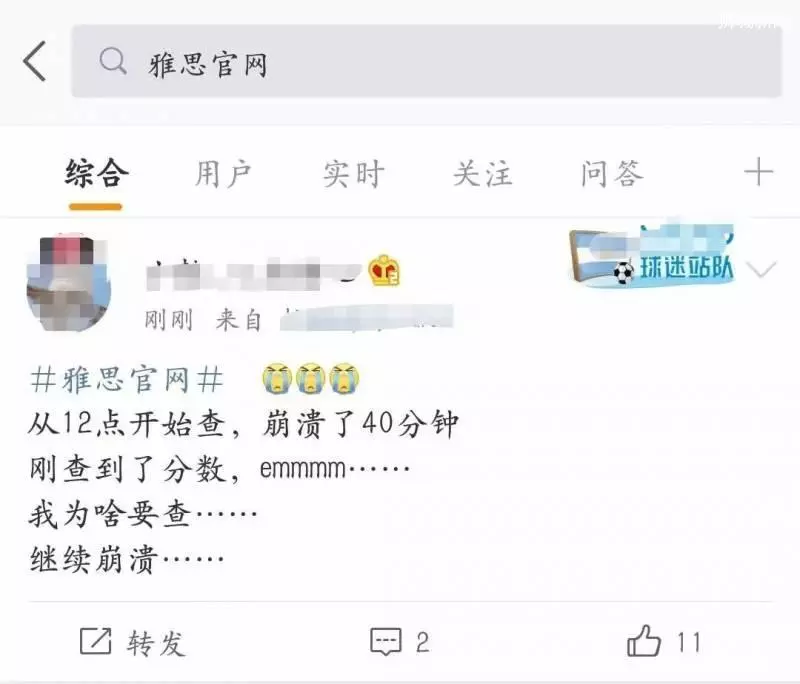The height and width of the screenshot is (684, 800).
Task: Tap the repost share icon
Action: click(x=95, y=641)
